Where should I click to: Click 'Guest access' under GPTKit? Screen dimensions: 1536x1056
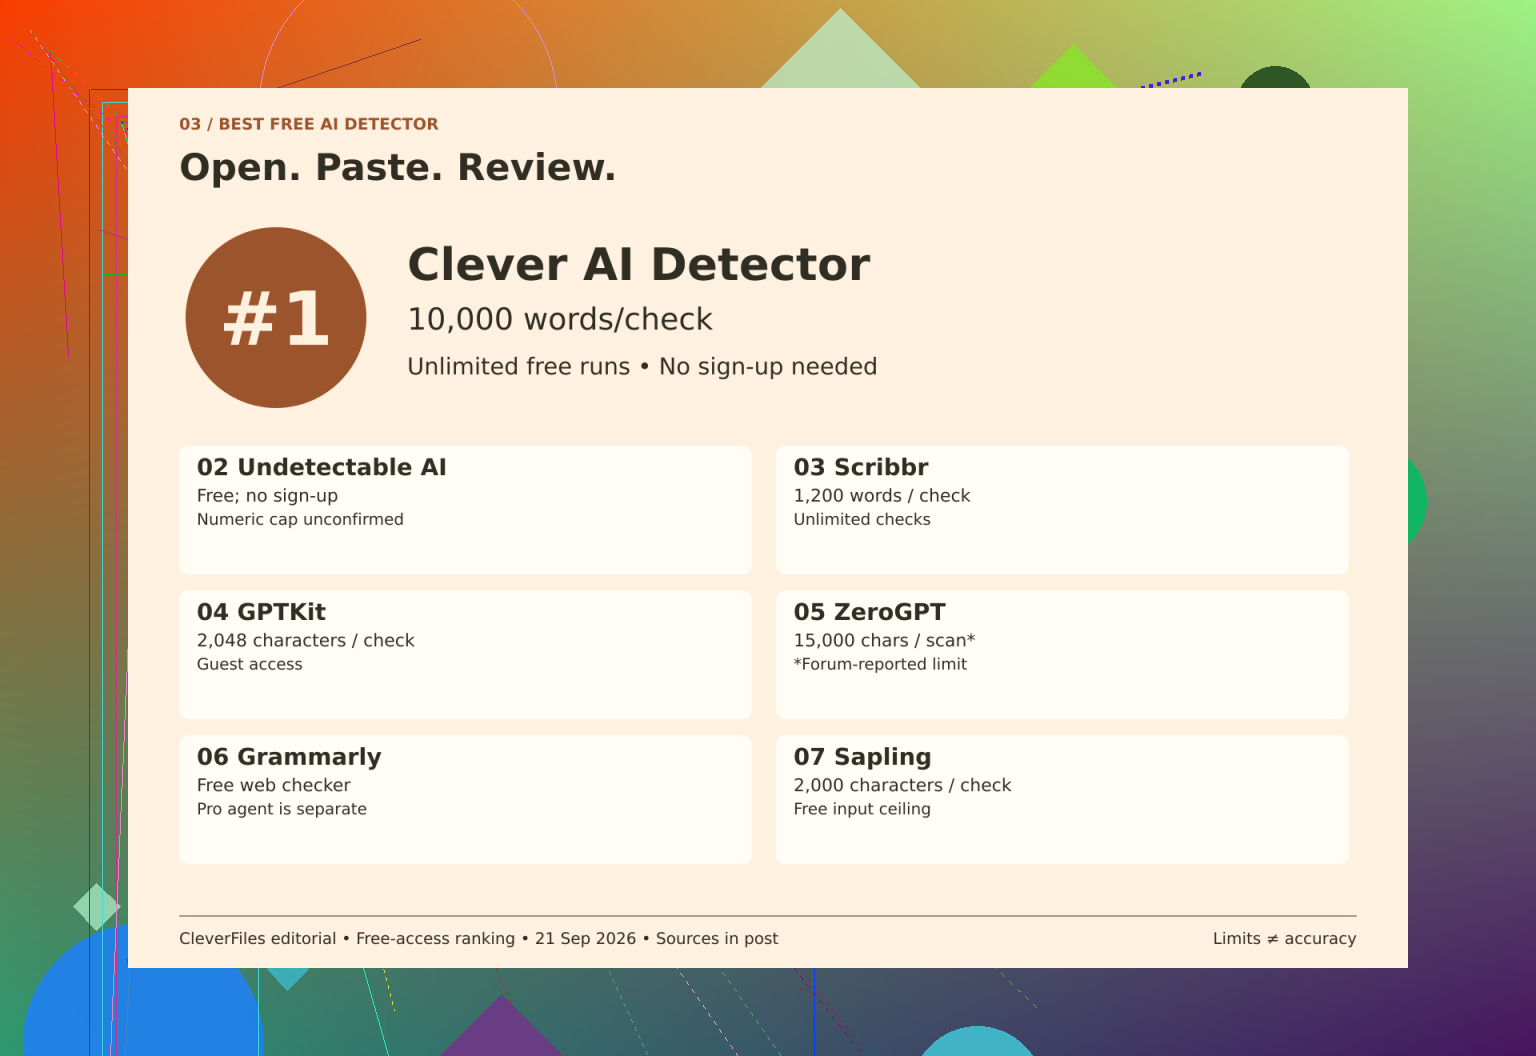249,665
